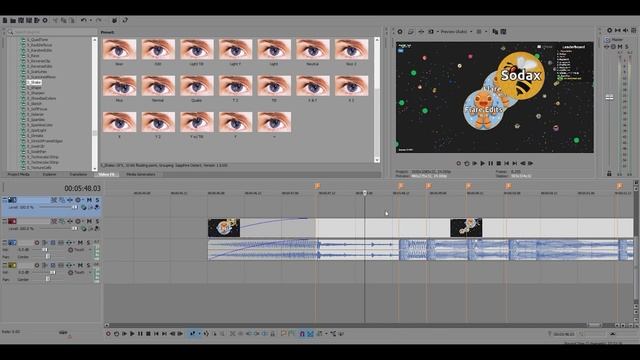Open automation settings gear on red video track

click(78, 221)
